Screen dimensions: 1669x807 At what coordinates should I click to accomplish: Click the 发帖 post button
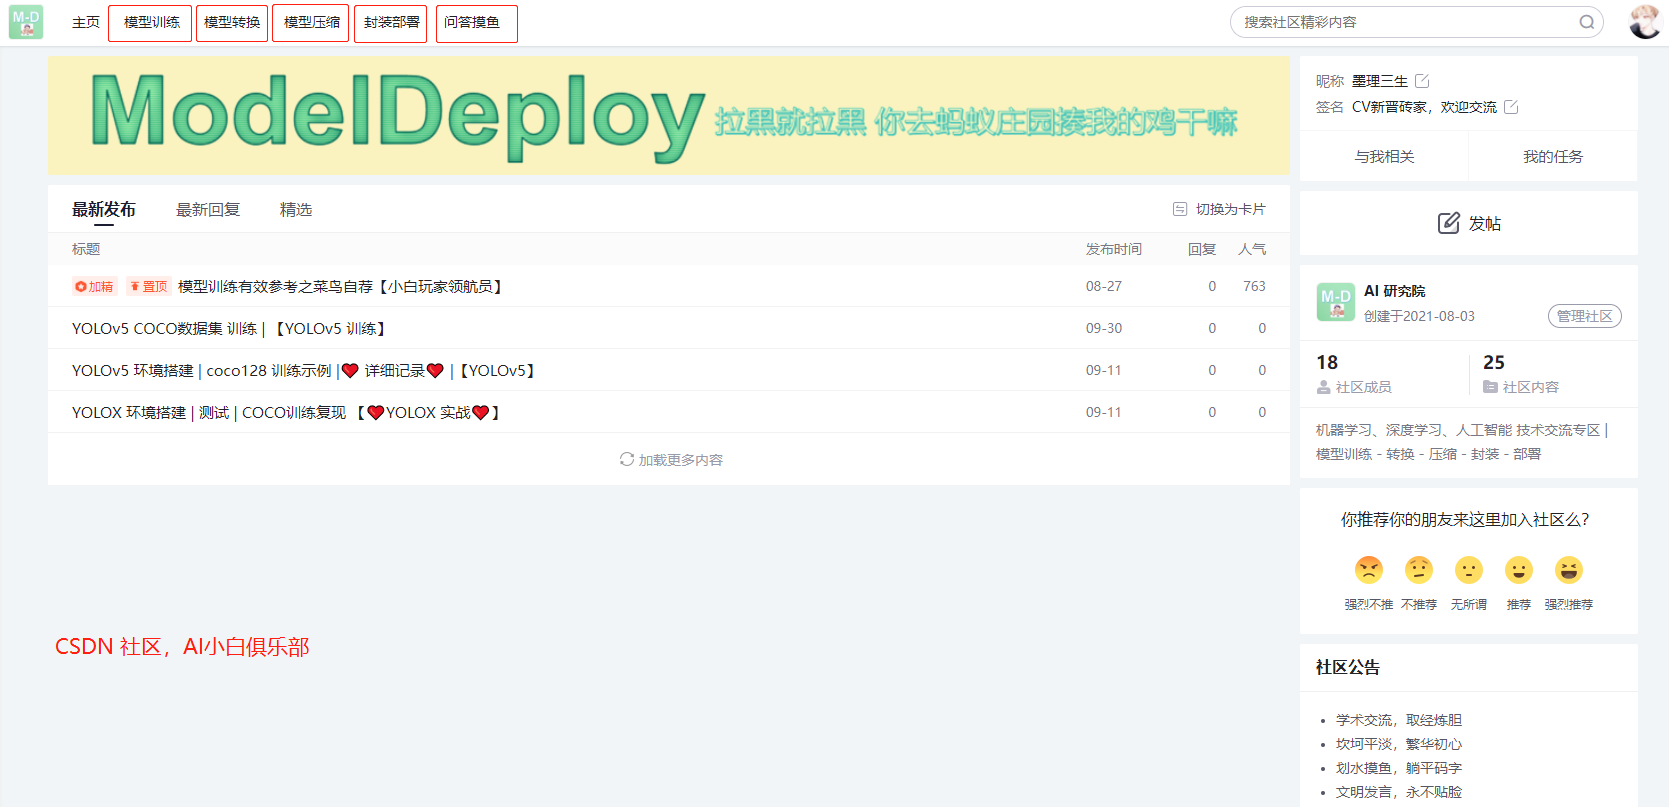click(x=1469, y=223)
